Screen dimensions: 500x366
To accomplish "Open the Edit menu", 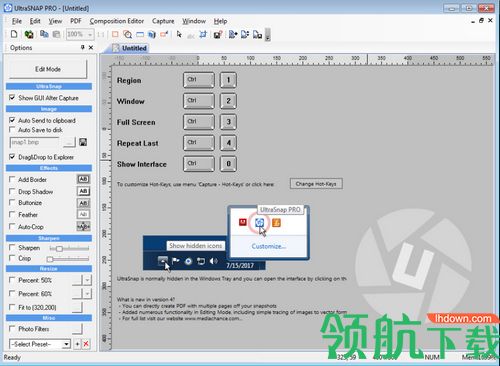I will (x=35, y=21).
